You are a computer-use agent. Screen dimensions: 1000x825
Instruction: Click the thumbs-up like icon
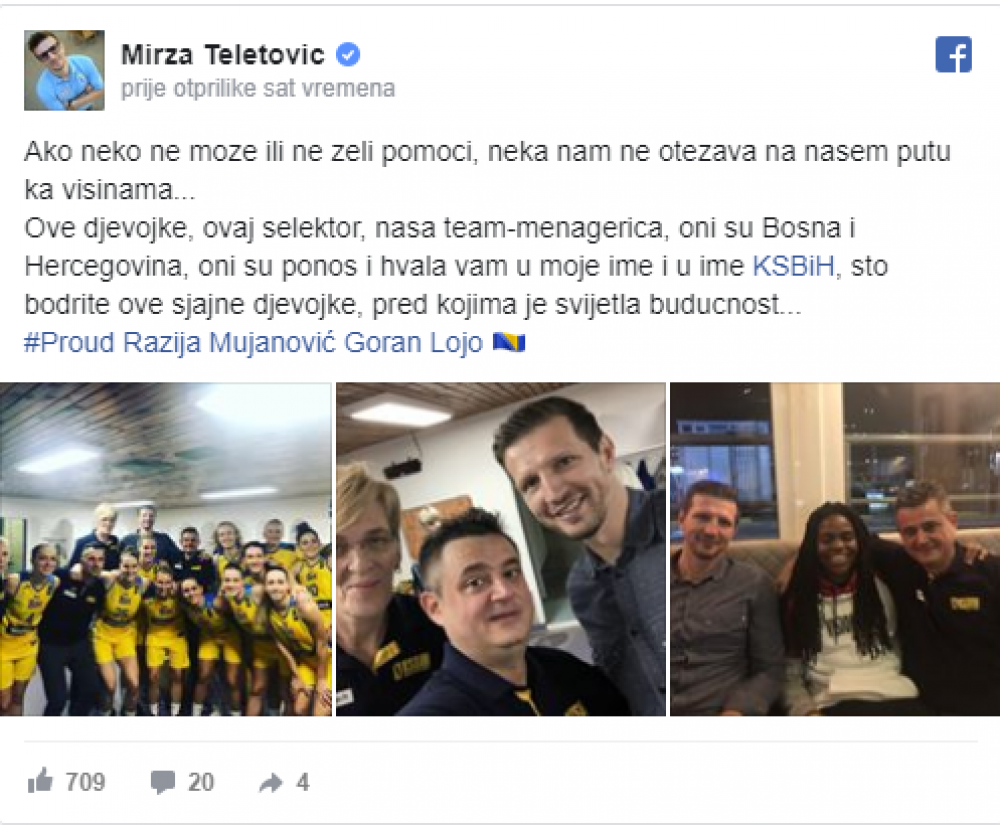click(x=40, y=780)
